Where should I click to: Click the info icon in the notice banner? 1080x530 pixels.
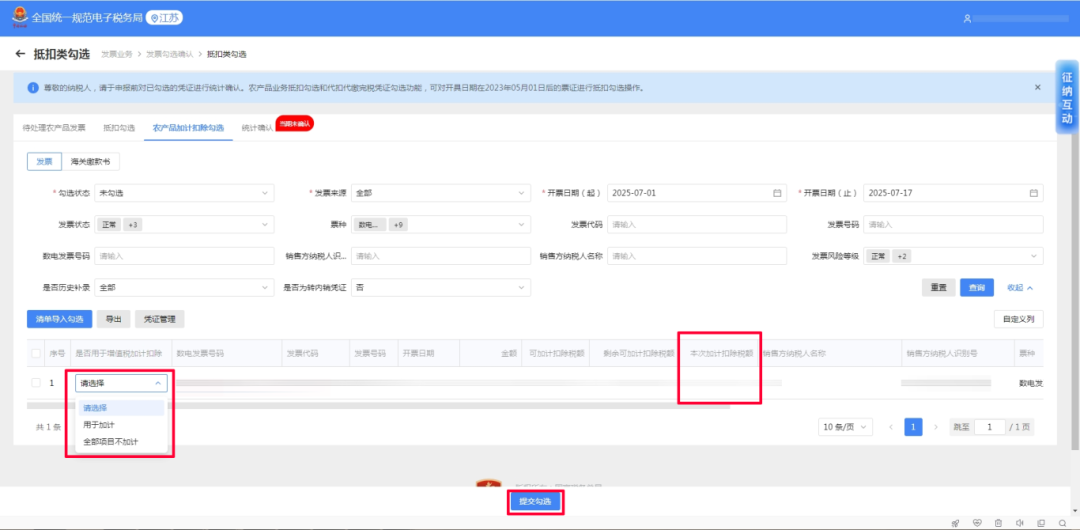(x=33, y=88)
